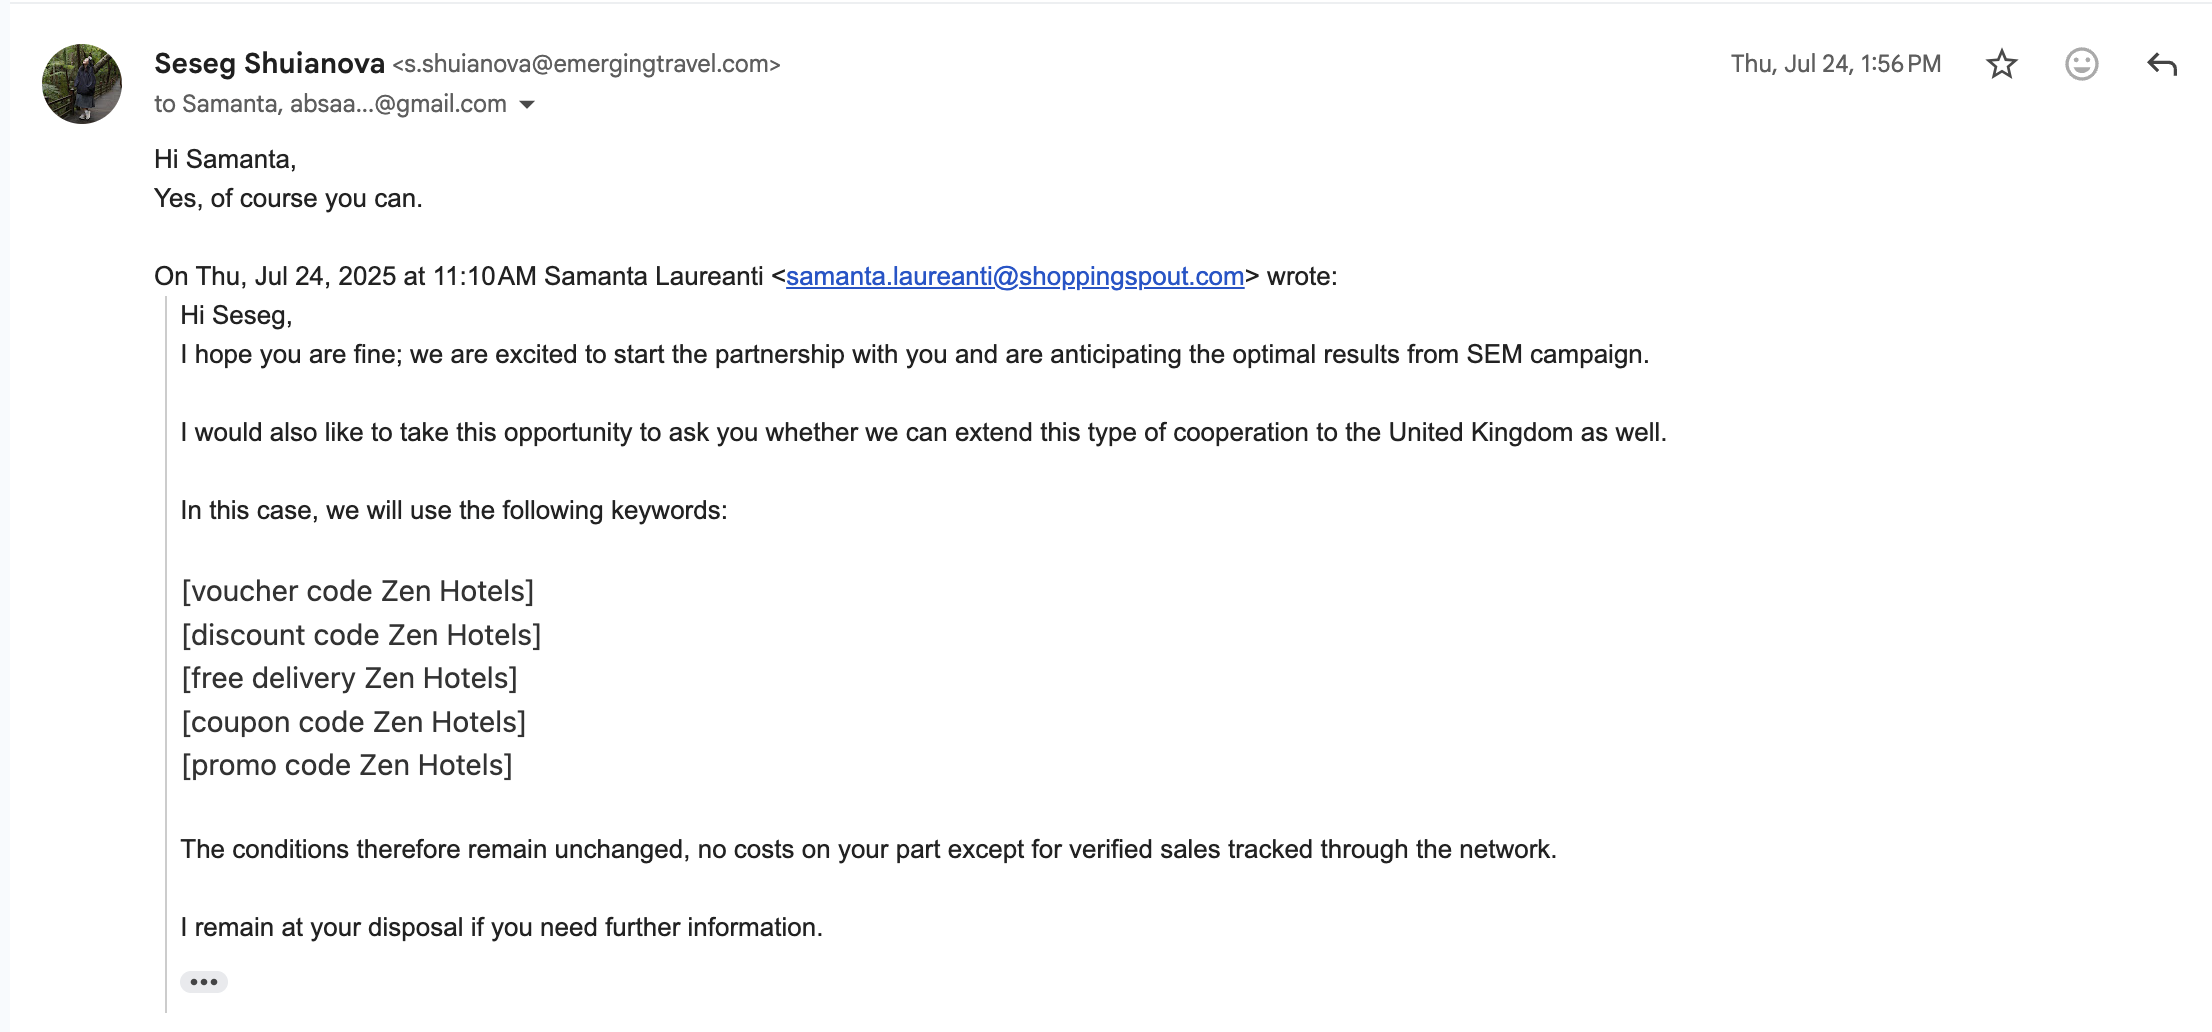
Task: Click the '[discount code Zen Hotels]' keyword
Action: pyautogui.click(x=361, y=635)
